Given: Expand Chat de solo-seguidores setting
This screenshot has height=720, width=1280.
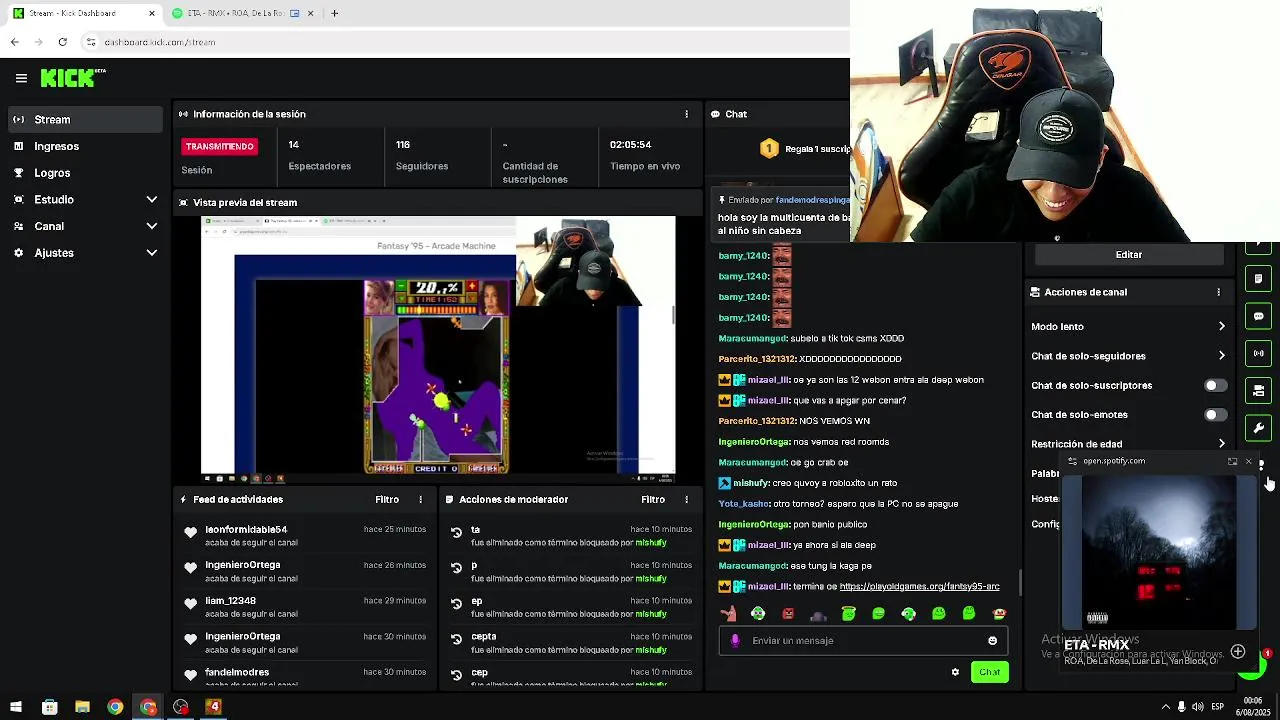Looking at the screenshot, I should [x=1129, y=356].
